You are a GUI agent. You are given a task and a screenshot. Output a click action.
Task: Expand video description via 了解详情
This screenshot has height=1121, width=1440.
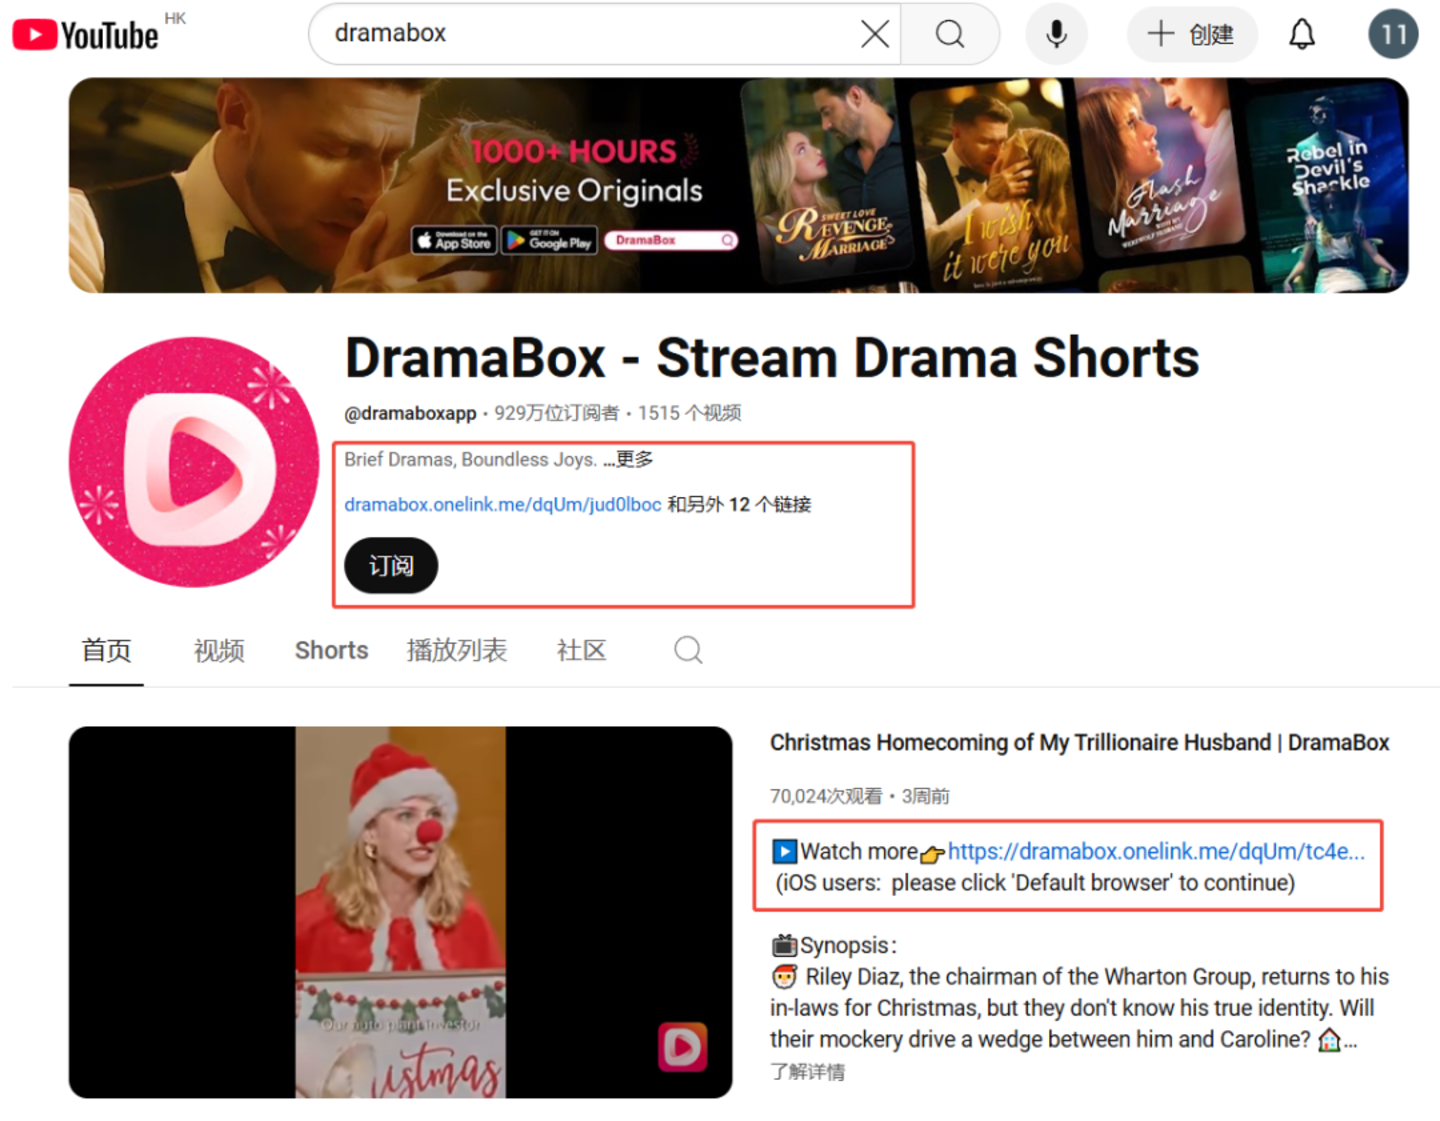807,1072
